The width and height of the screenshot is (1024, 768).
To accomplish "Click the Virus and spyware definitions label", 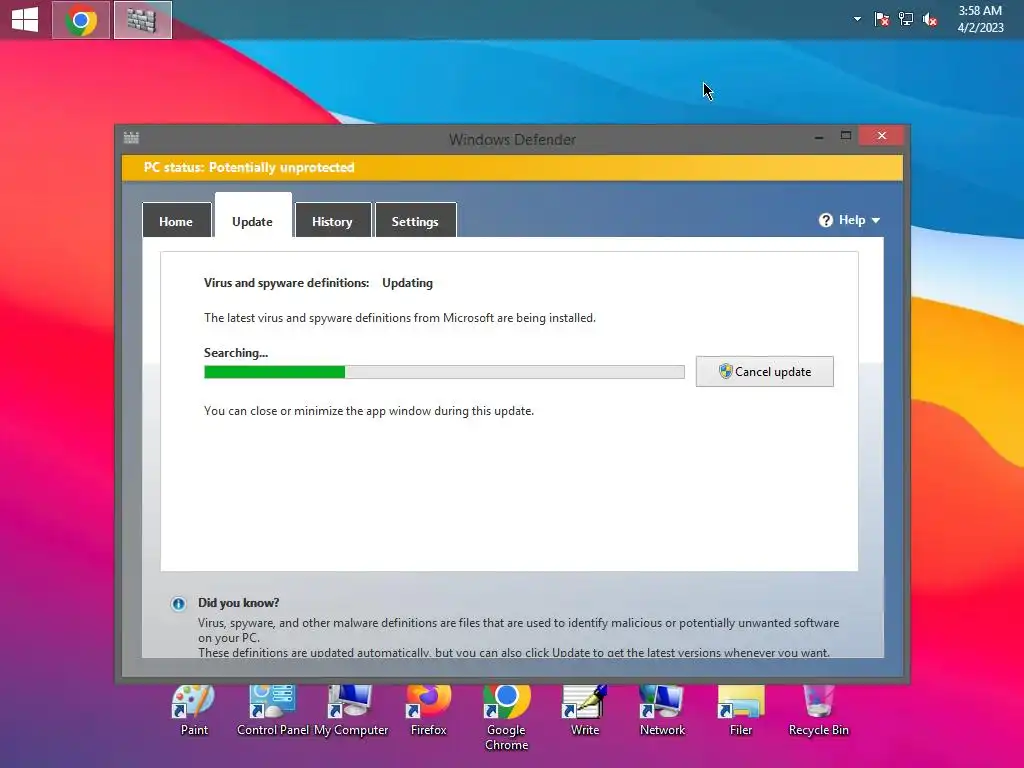I will click(286, 283).
